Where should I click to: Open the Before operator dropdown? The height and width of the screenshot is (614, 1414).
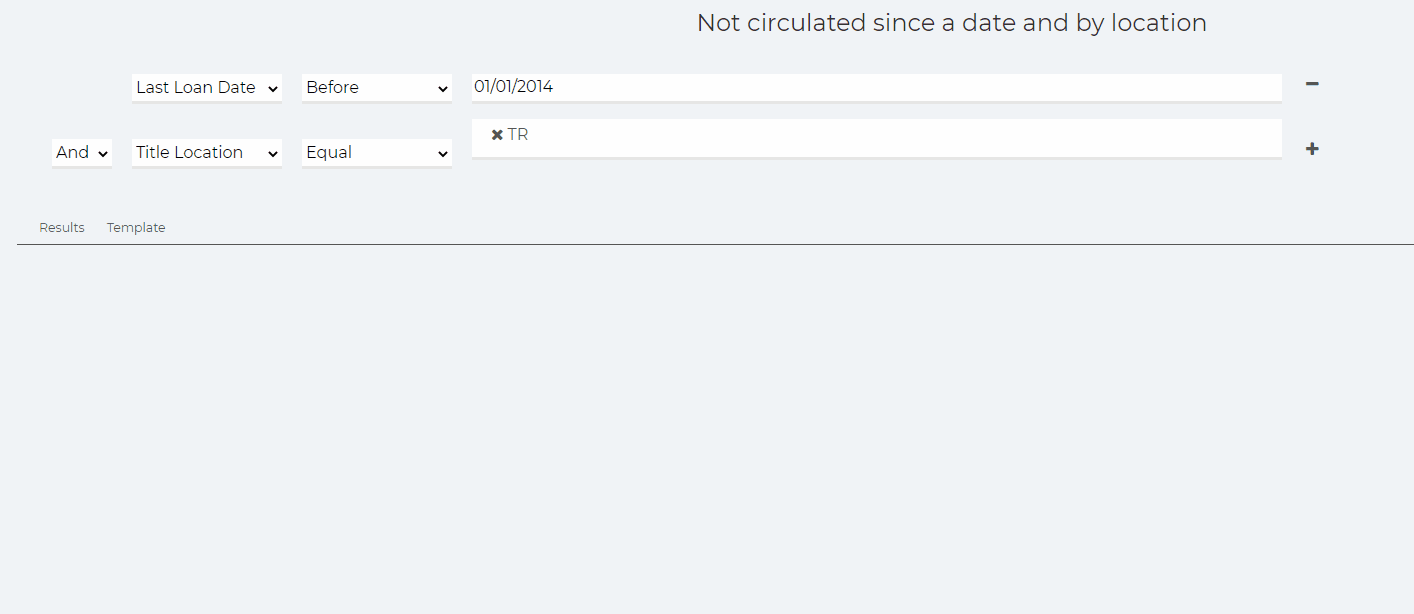(377, 87)
